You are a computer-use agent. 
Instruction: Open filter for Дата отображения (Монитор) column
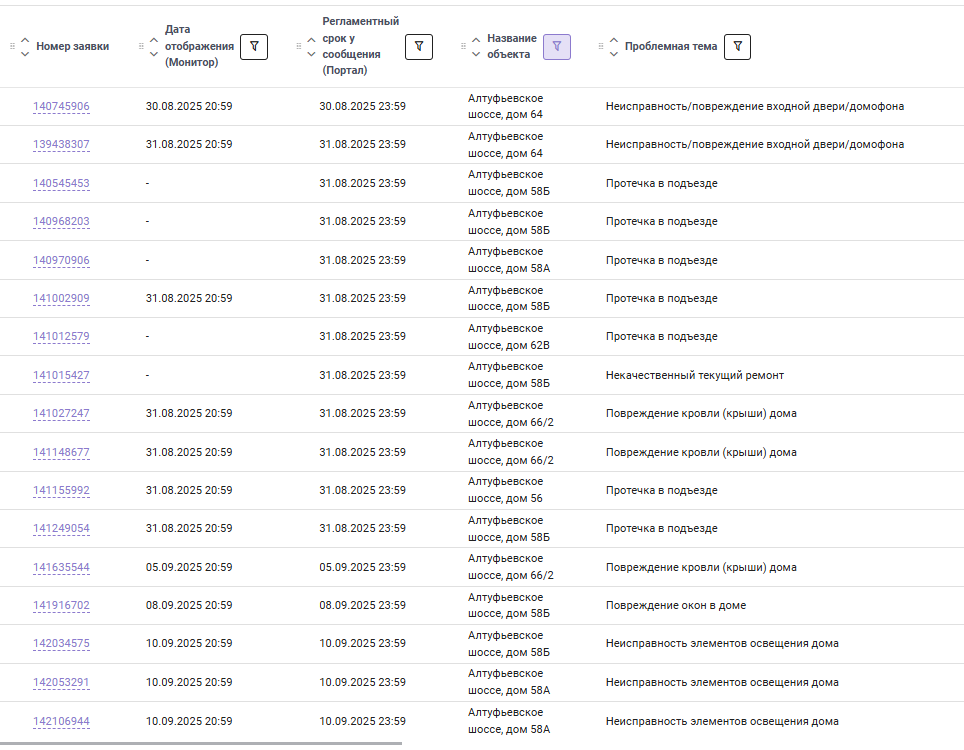(254, 47)
